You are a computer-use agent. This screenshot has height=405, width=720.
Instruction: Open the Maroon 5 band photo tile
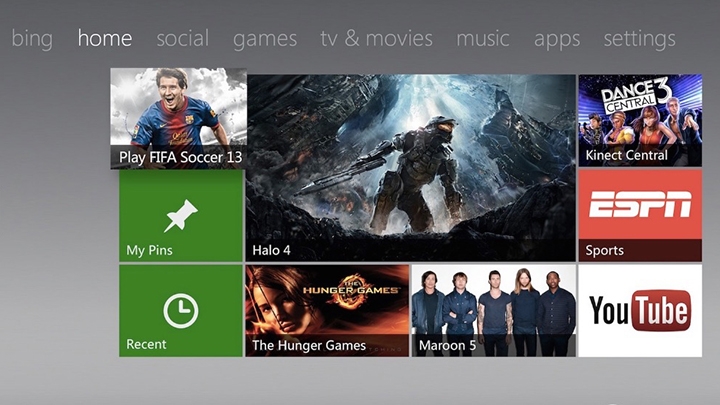[494, 305]
